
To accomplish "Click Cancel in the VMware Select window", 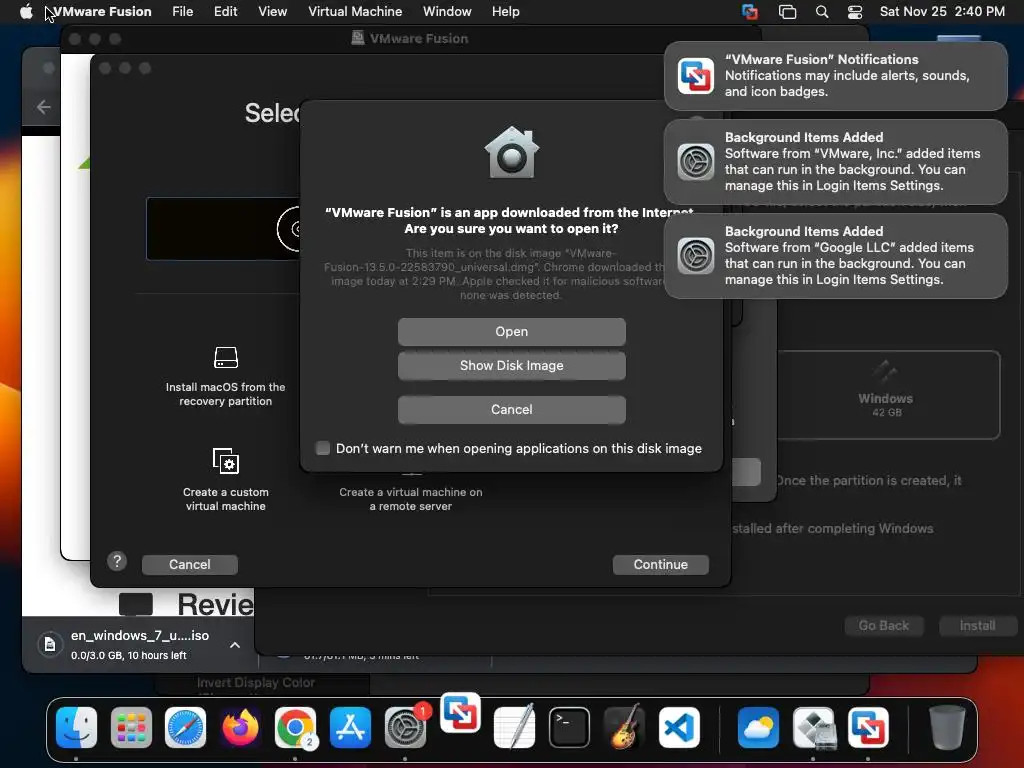I will coord(189,564).
